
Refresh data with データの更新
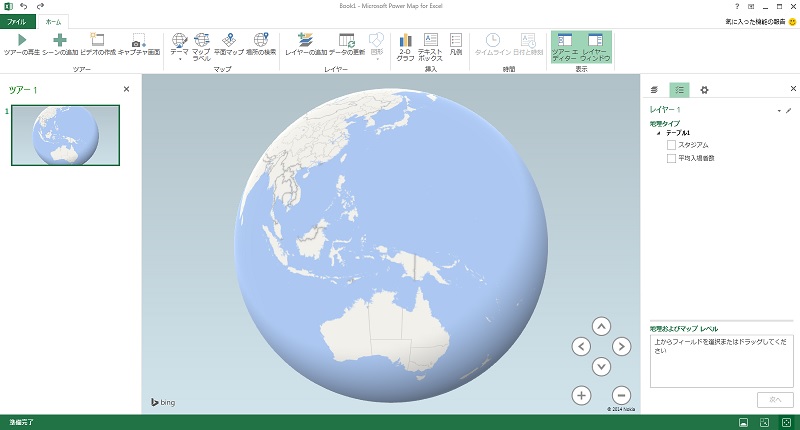(347, 44)
